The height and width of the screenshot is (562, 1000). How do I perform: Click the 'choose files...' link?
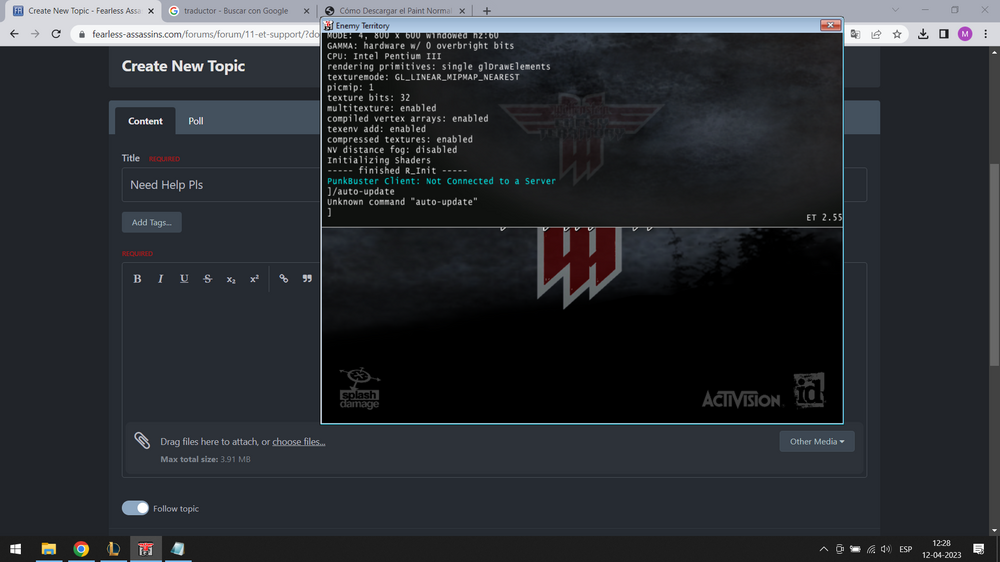[298, 441]
